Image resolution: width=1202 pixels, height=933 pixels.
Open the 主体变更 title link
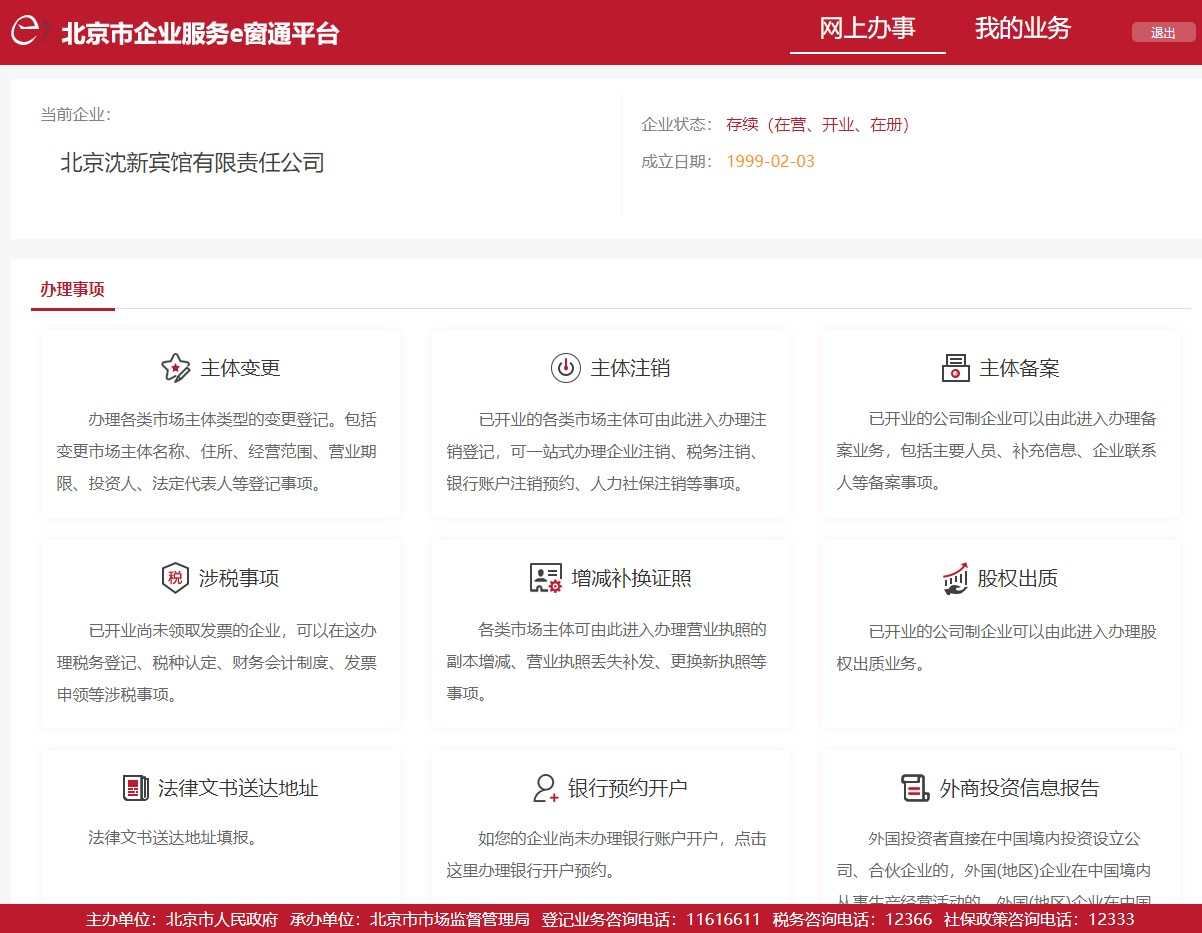[240, 368]
